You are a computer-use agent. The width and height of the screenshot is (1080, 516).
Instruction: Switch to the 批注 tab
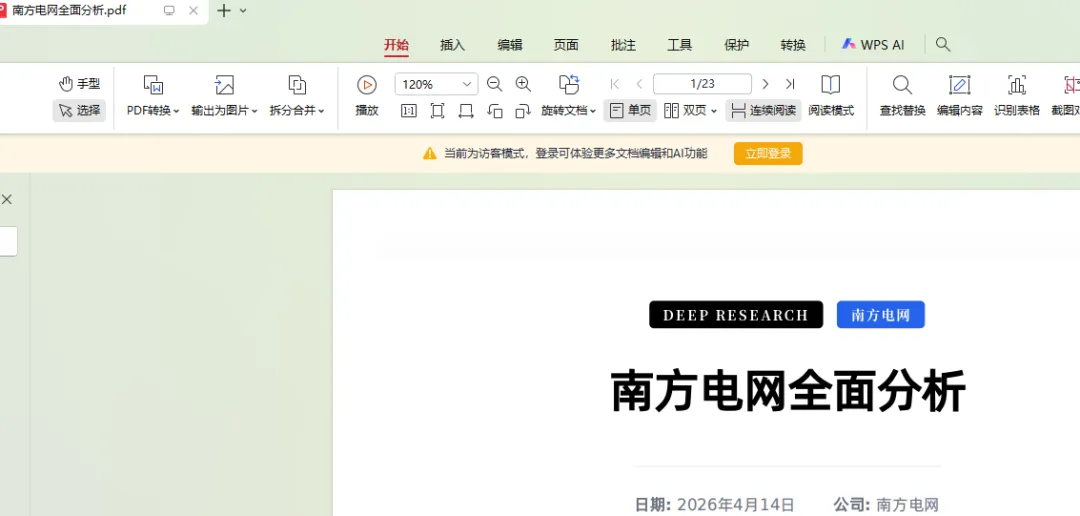(623, 45)
